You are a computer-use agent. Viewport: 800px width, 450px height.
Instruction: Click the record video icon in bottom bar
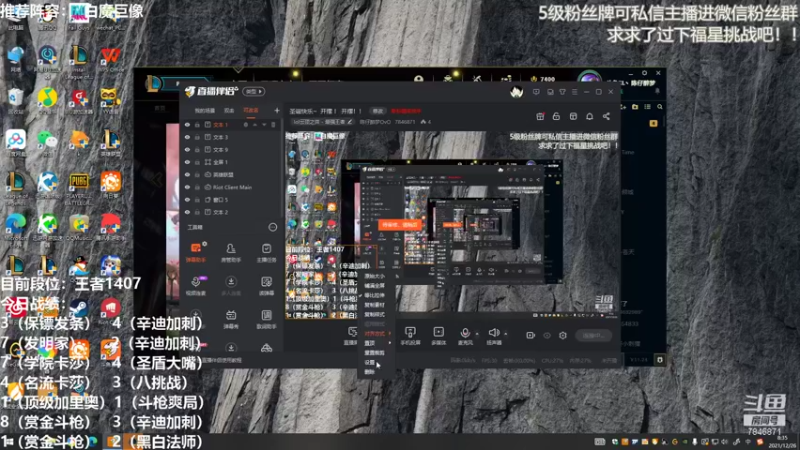point(531,335)
